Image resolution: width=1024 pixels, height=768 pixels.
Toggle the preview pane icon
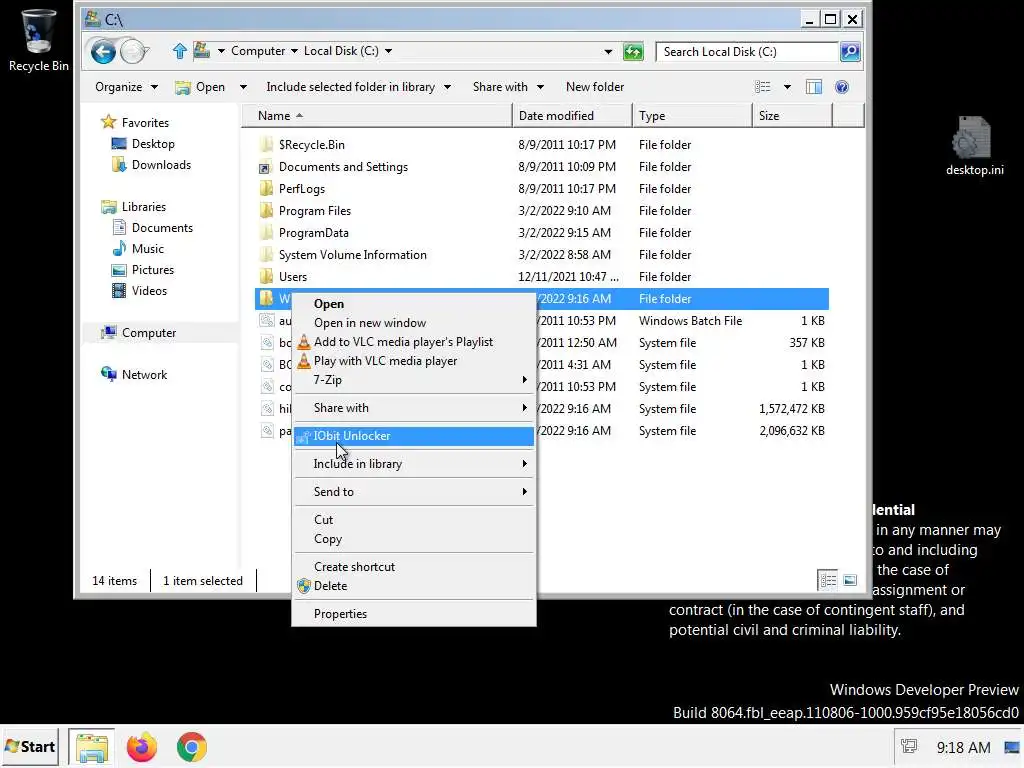(x=814, y=87)
